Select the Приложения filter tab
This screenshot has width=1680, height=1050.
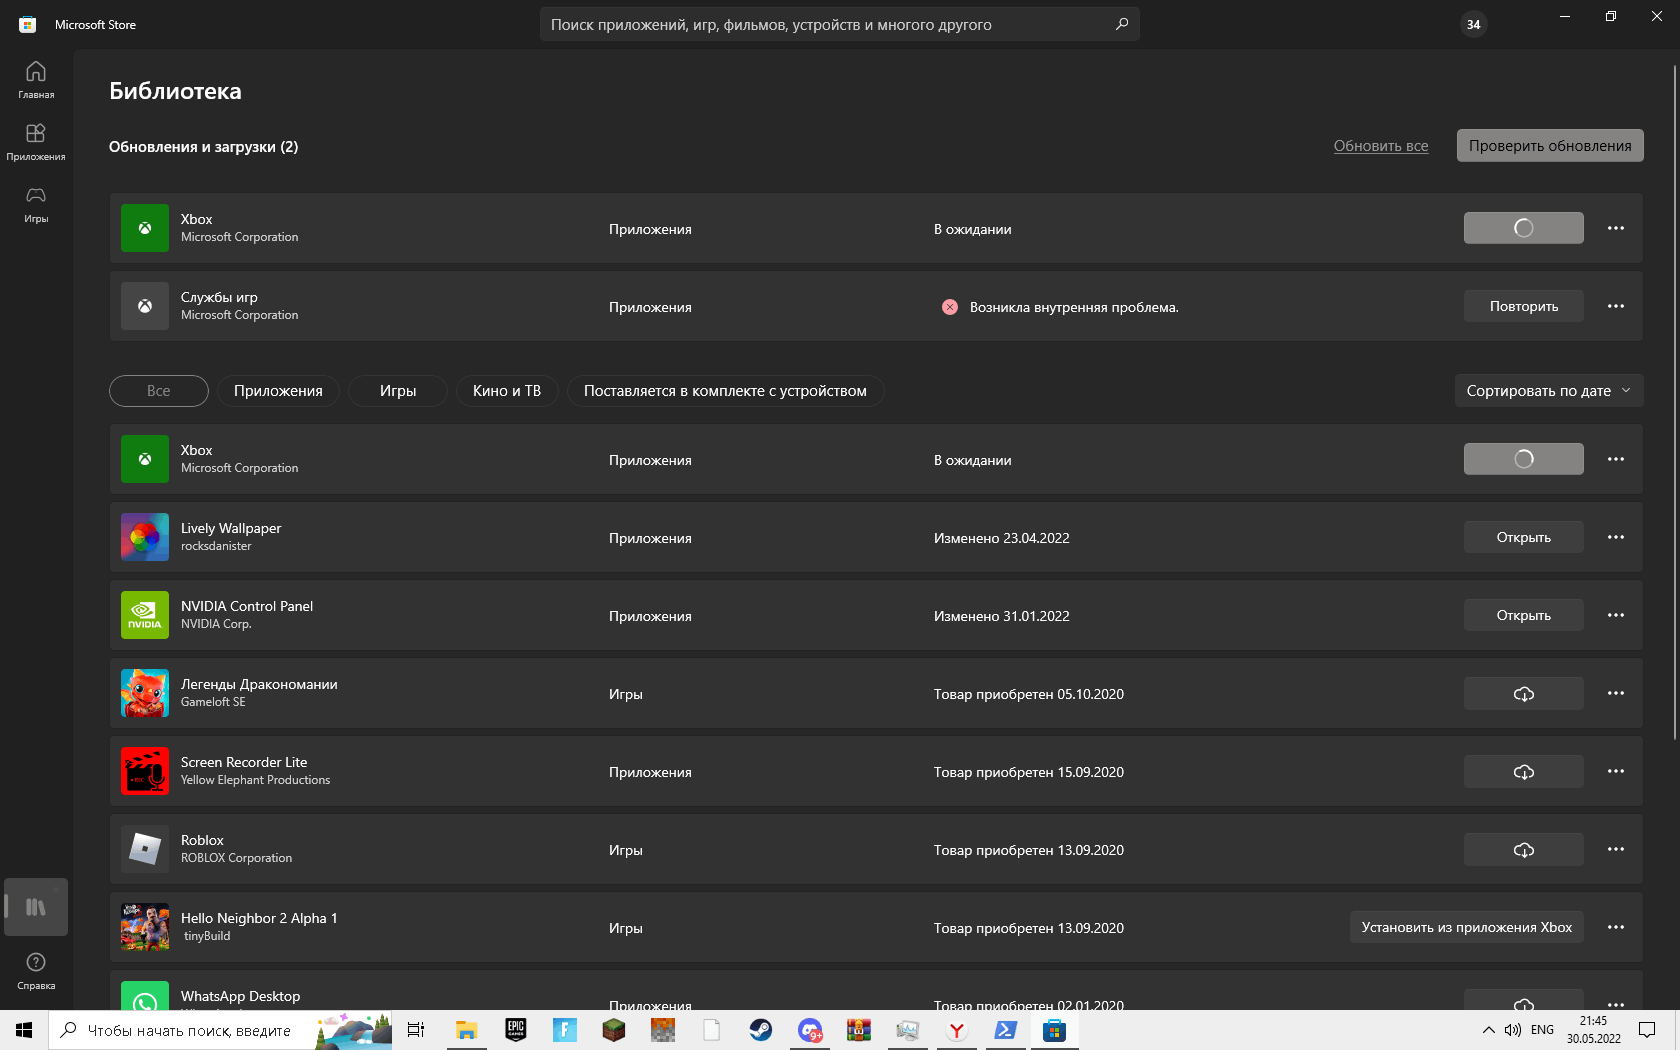click(278, 391)
